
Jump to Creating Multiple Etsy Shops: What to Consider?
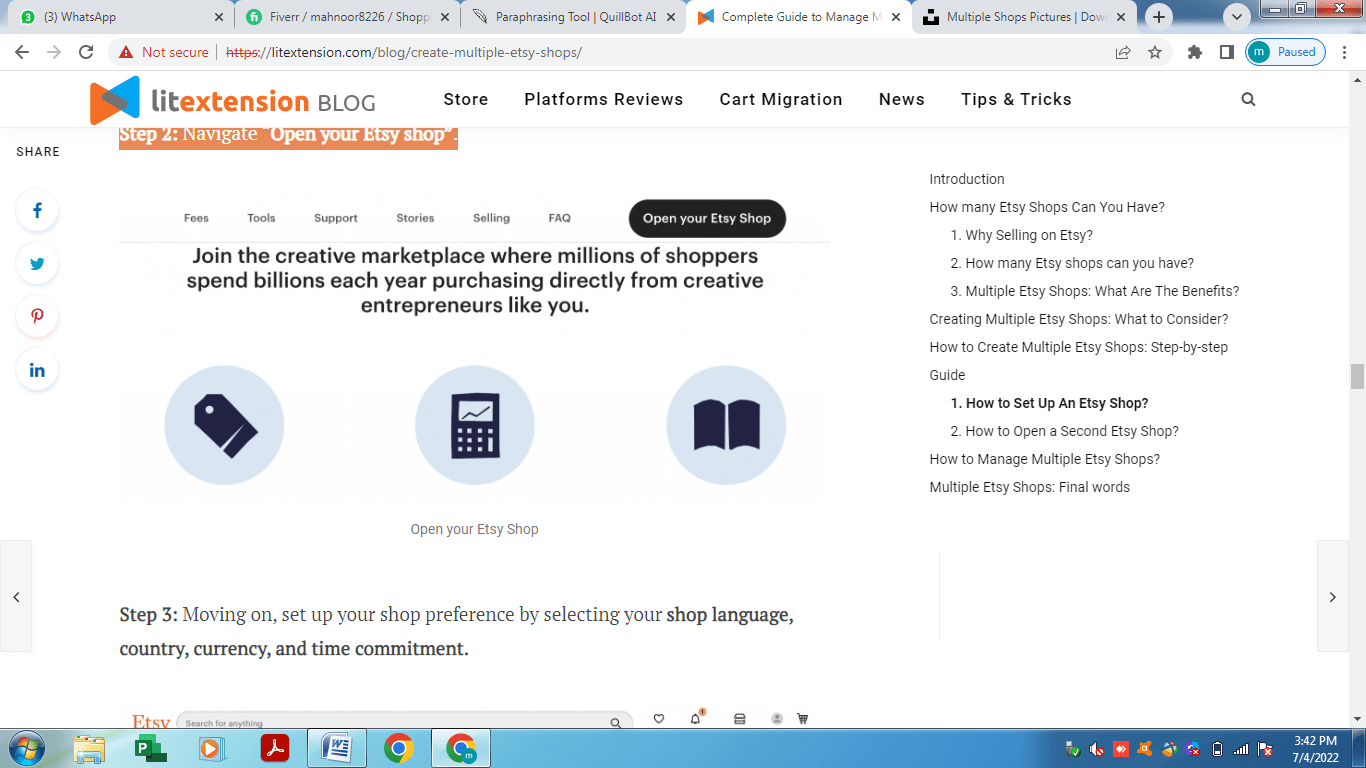click(1079, 319)
